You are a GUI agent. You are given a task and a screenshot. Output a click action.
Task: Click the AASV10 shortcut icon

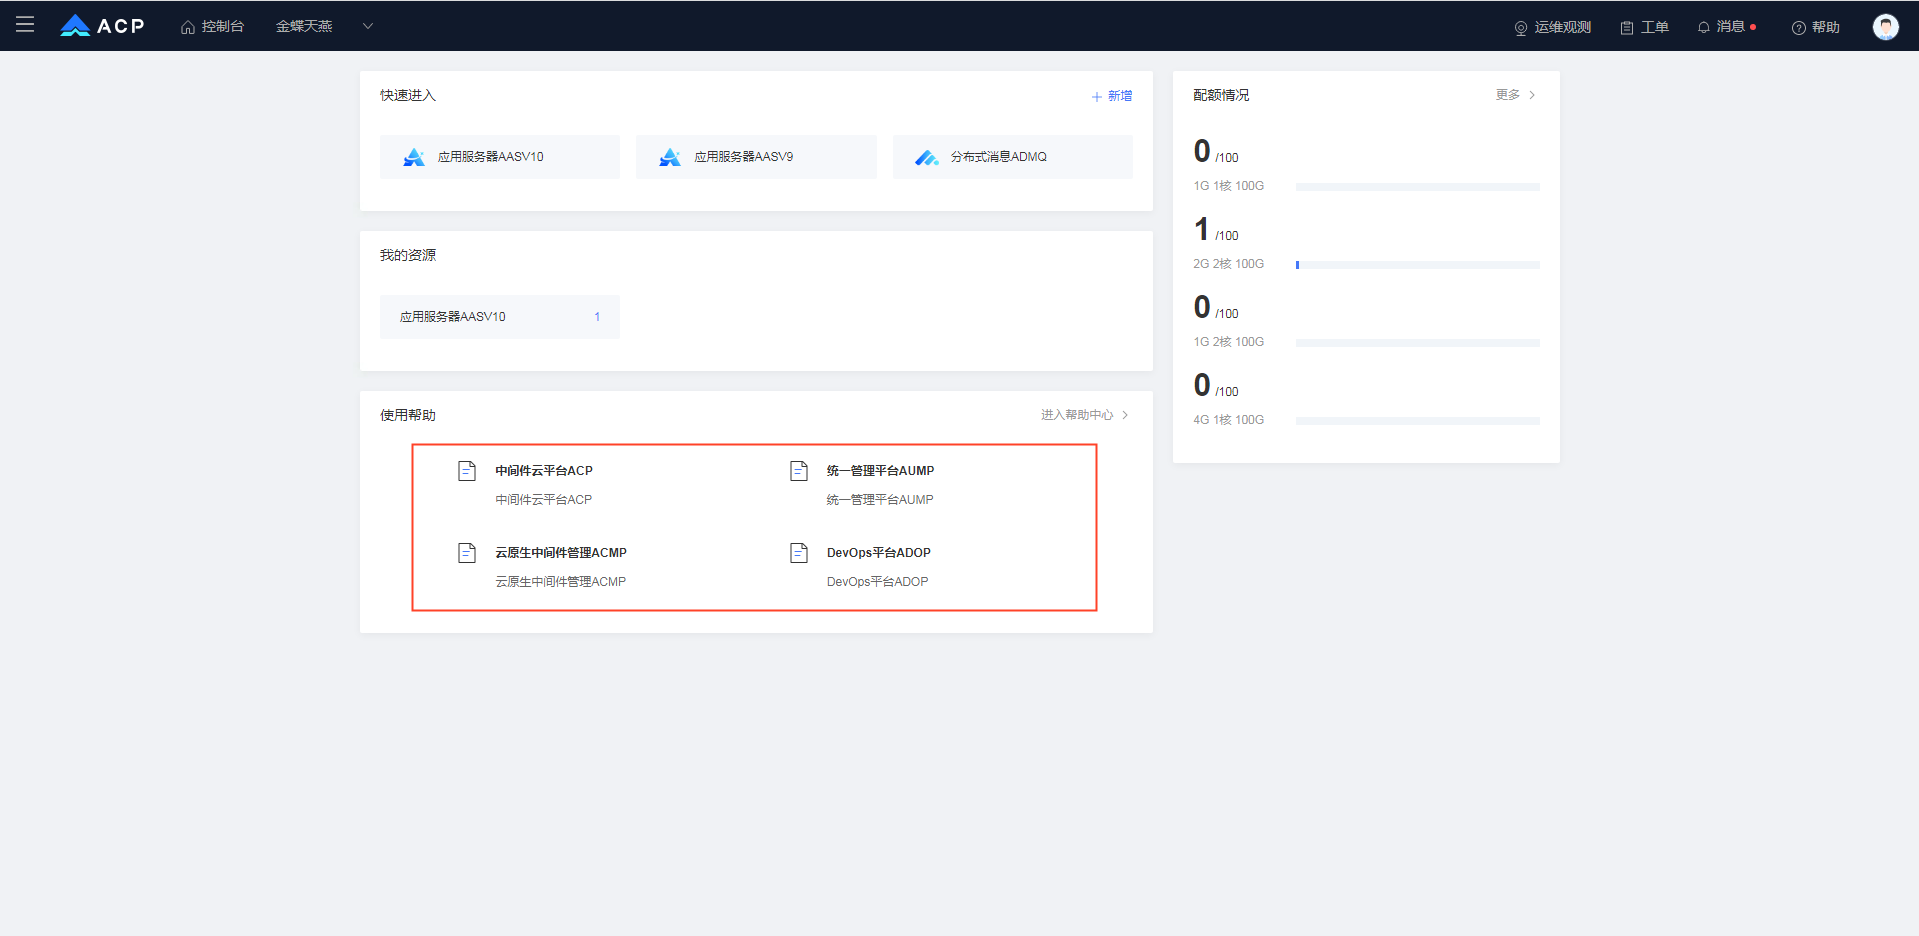pyautogui.click(x=414, y=157)
